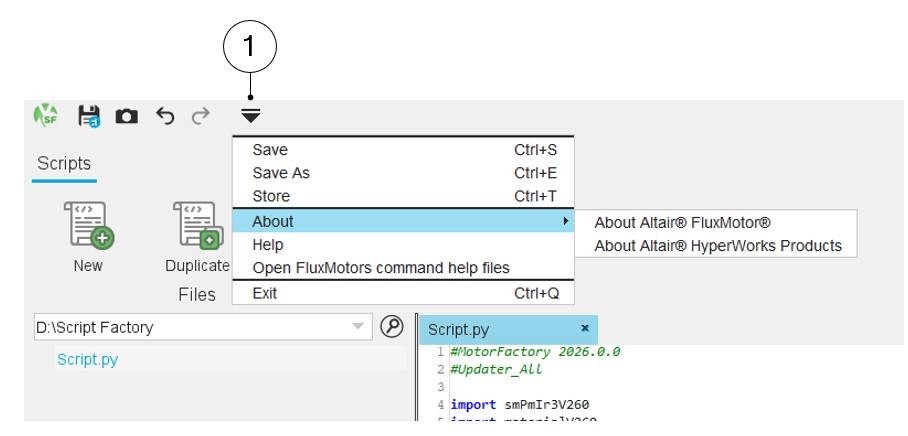The width and height of the screenshot is (908, 436).
Task: Click the Duplicate script icon
Action: (197, 225)
